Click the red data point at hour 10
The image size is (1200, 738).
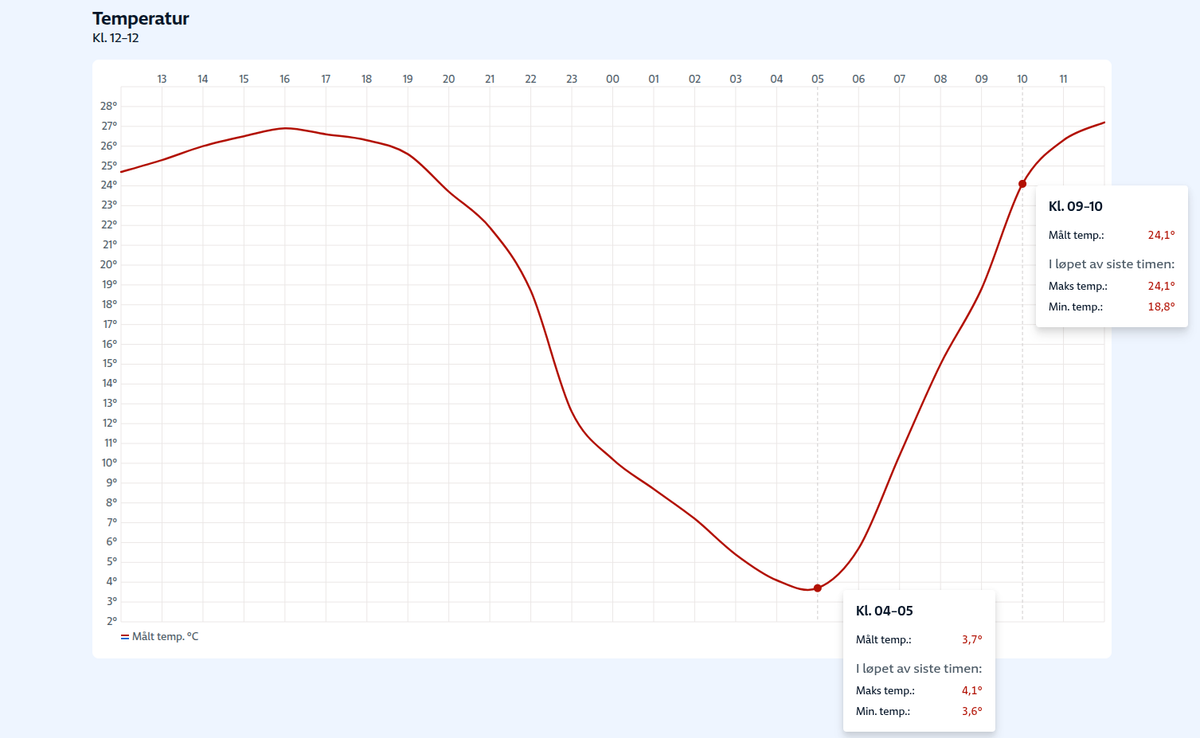tap(1022, 184)
